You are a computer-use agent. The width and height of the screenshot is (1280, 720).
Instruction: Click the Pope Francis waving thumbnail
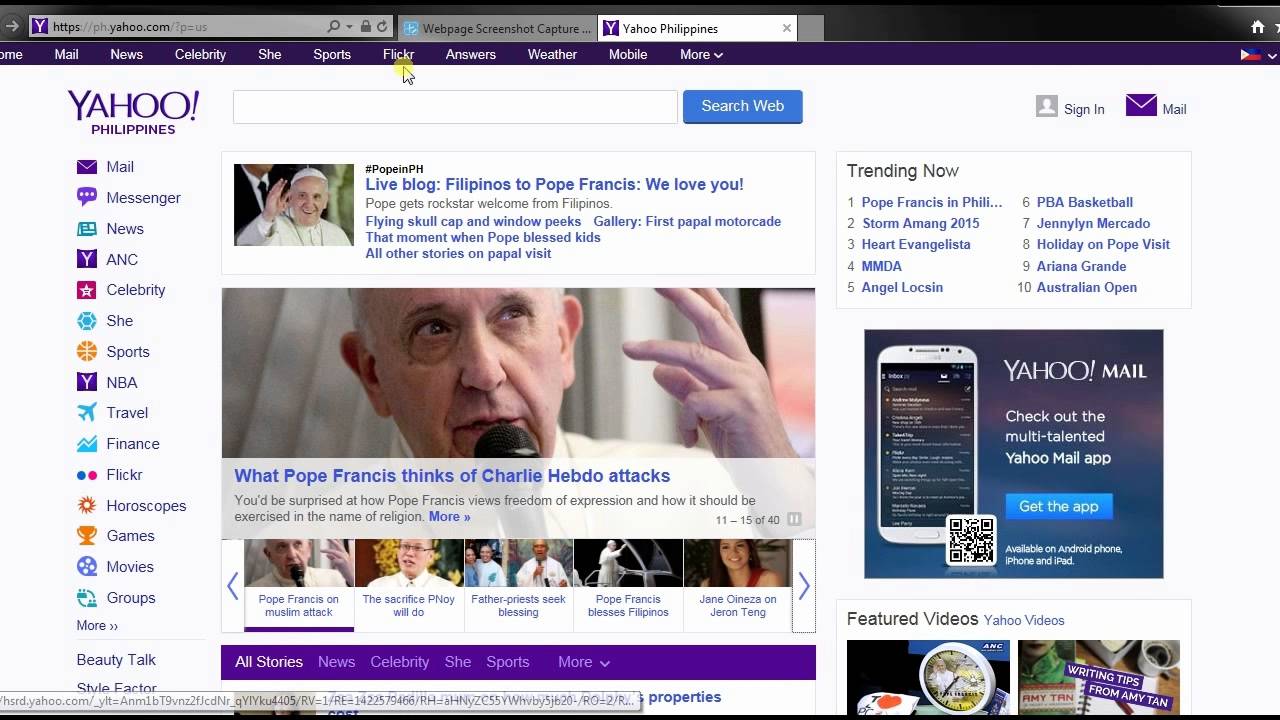point(294,205)
